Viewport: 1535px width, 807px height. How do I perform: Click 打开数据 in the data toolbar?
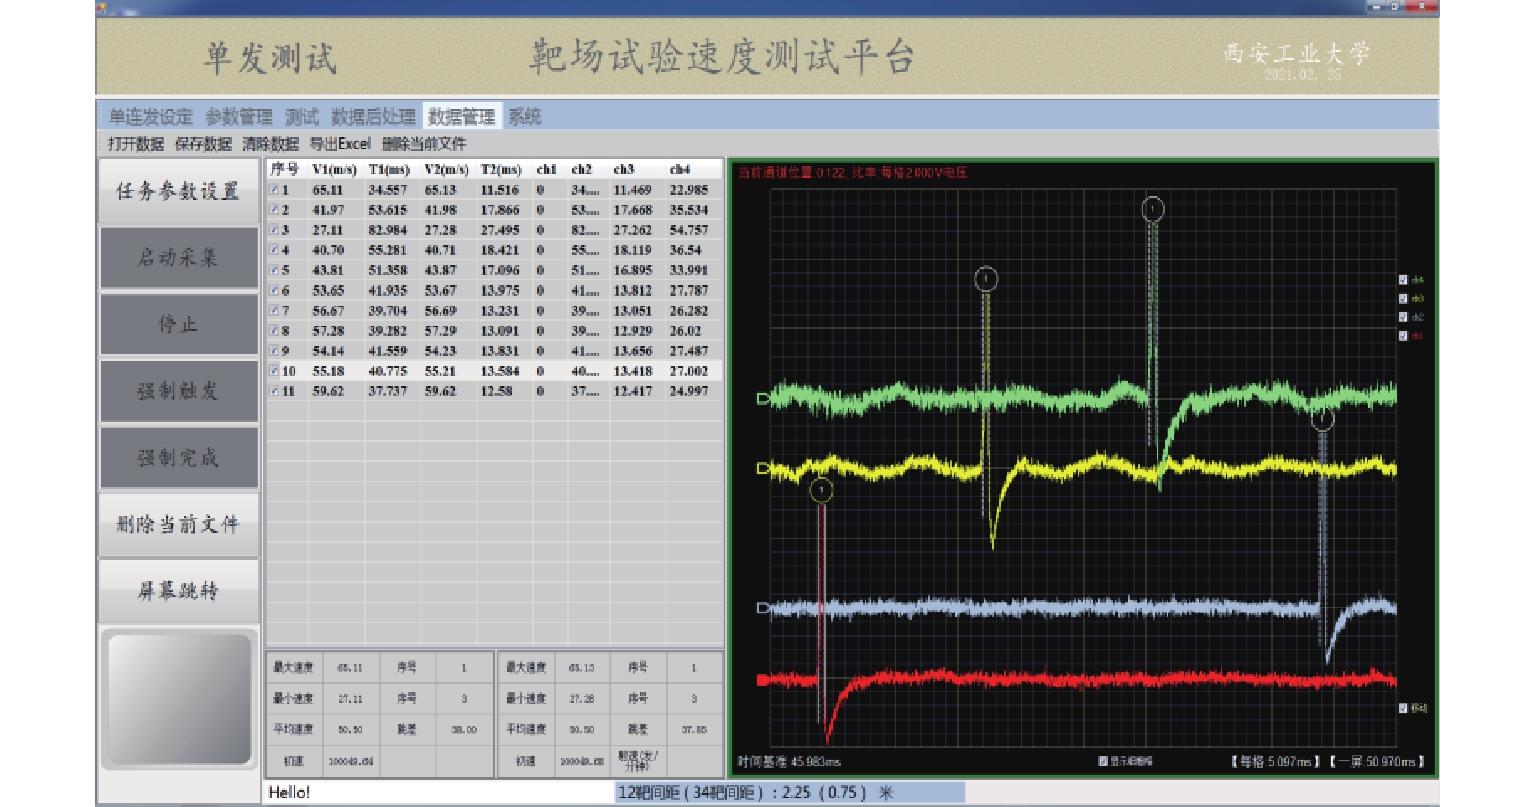click(x=136, y=144)
